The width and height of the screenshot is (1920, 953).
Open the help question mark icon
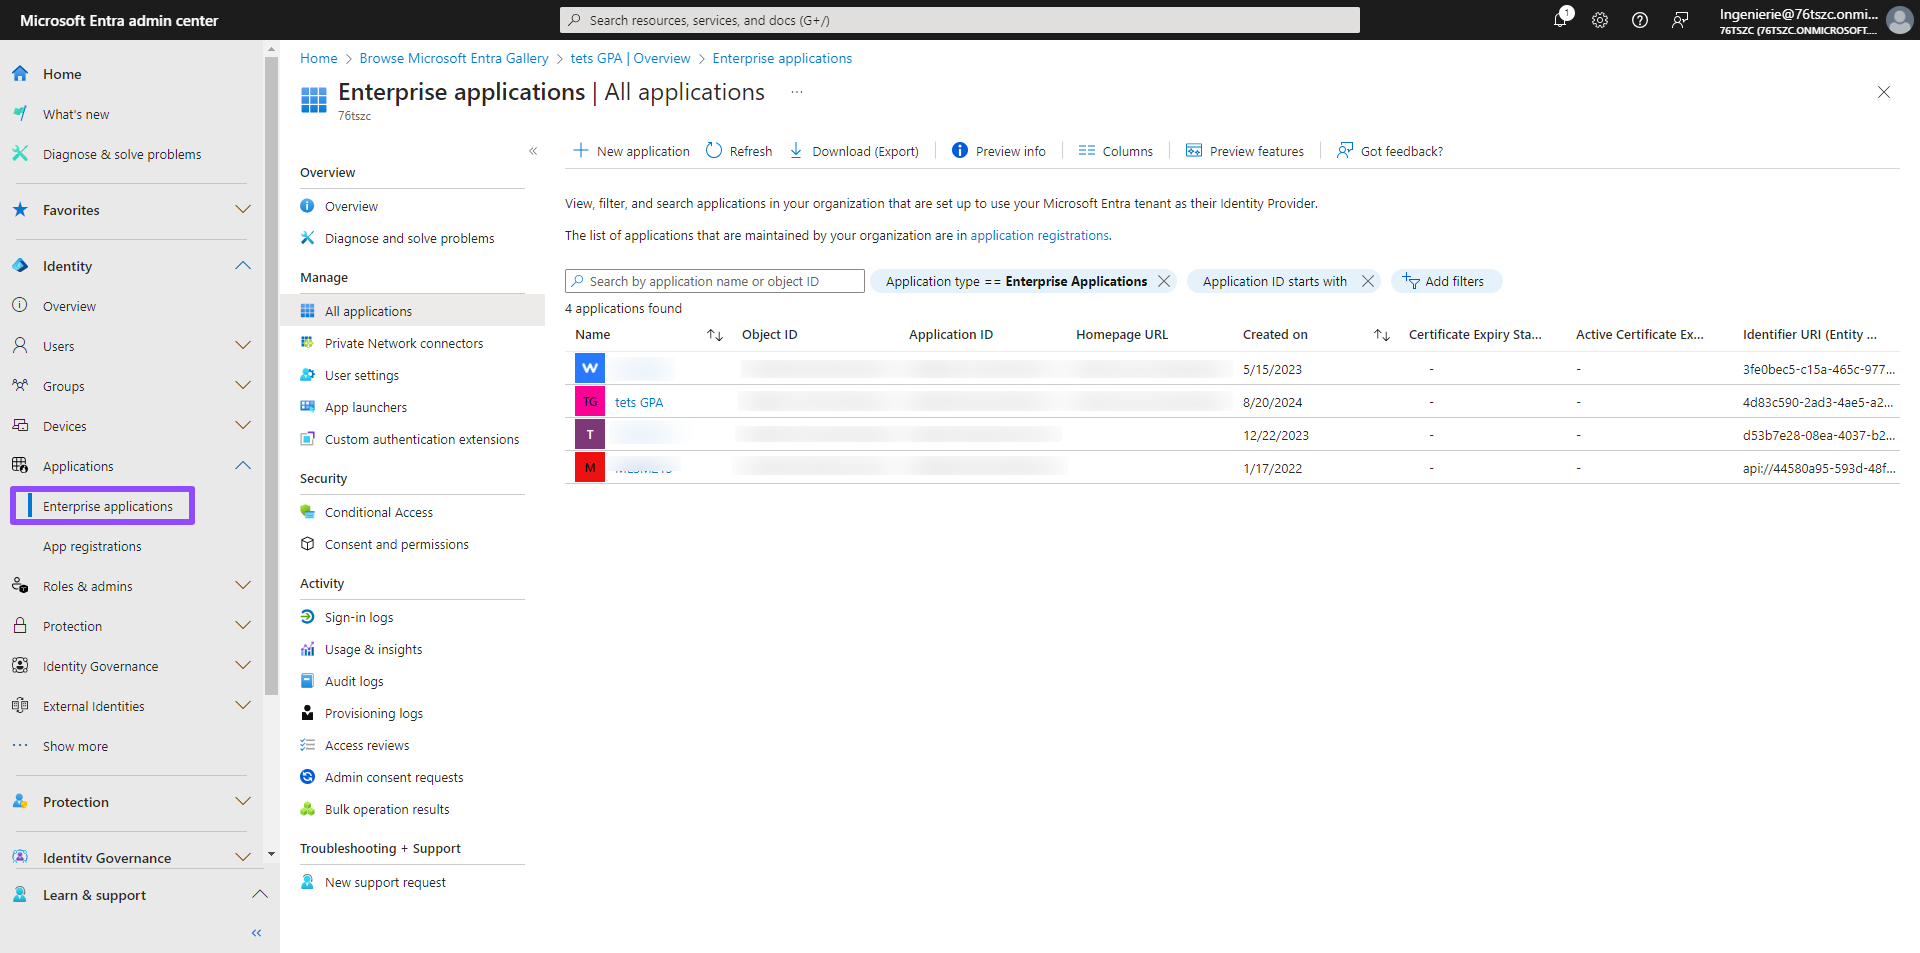(1640, 20)
